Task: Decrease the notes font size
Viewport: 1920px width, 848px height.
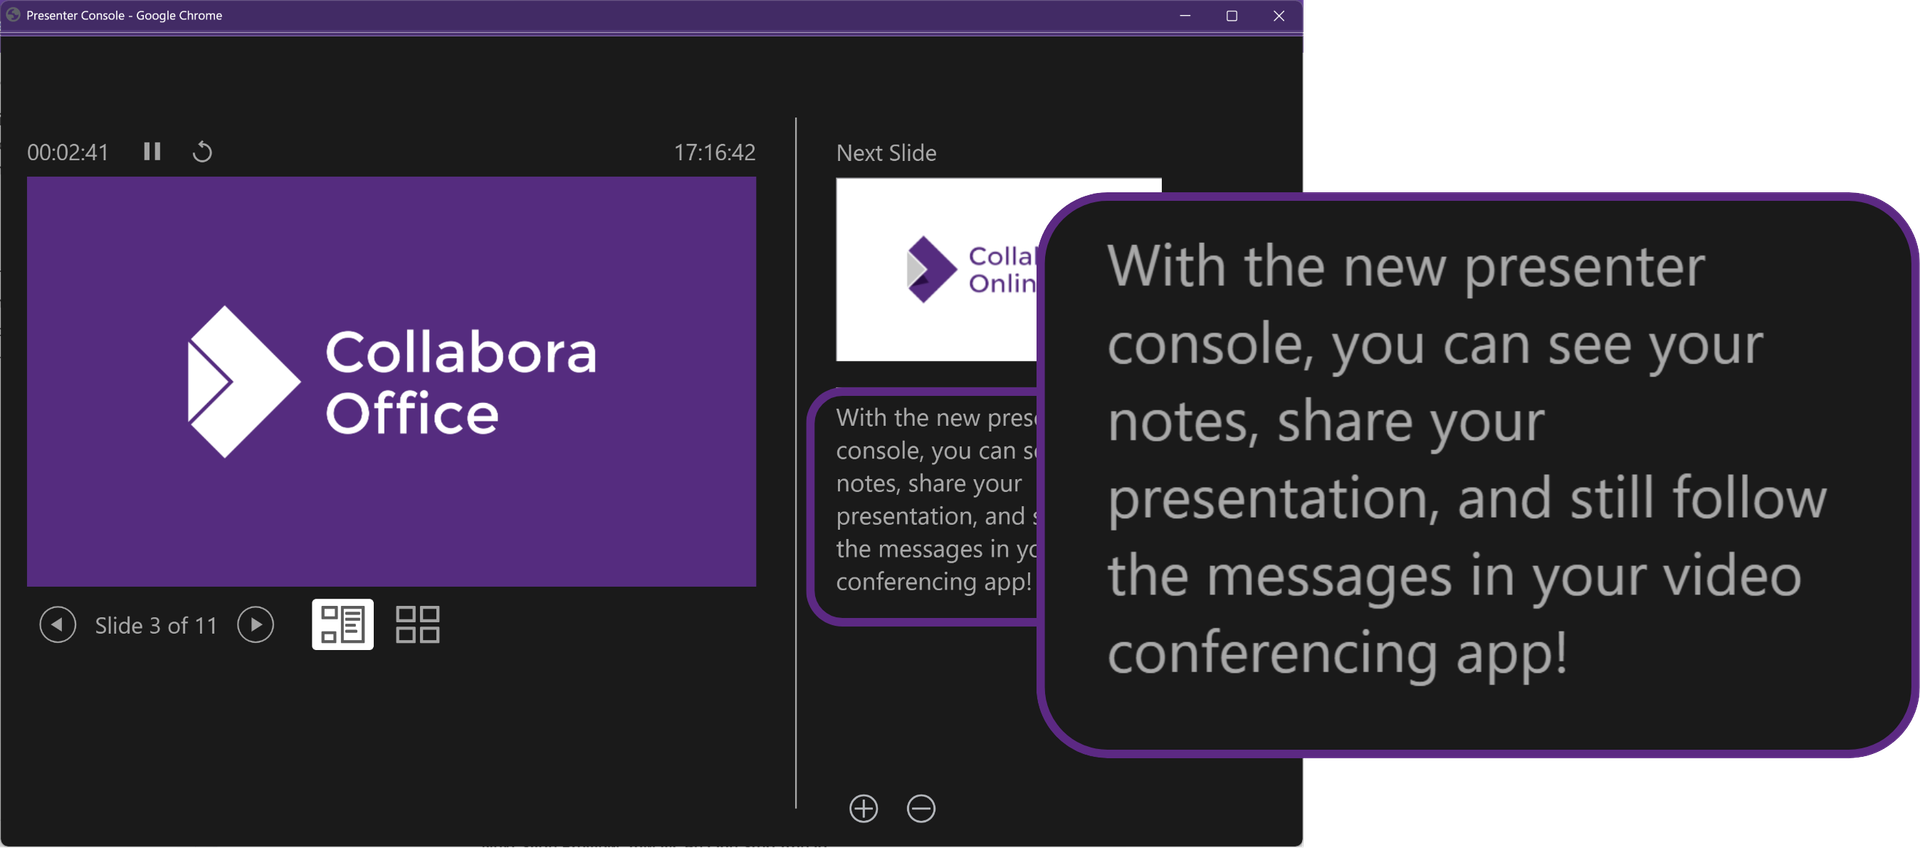Action: [x=921, y=808]
